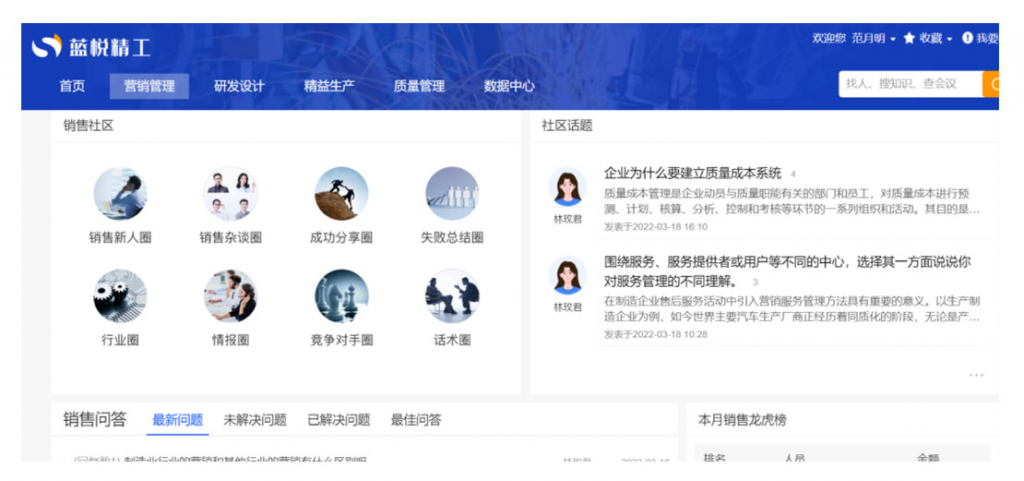Go to 研发设计 menu
Image resolution: width=1024 pixels, height=481 pixels.
239,86
